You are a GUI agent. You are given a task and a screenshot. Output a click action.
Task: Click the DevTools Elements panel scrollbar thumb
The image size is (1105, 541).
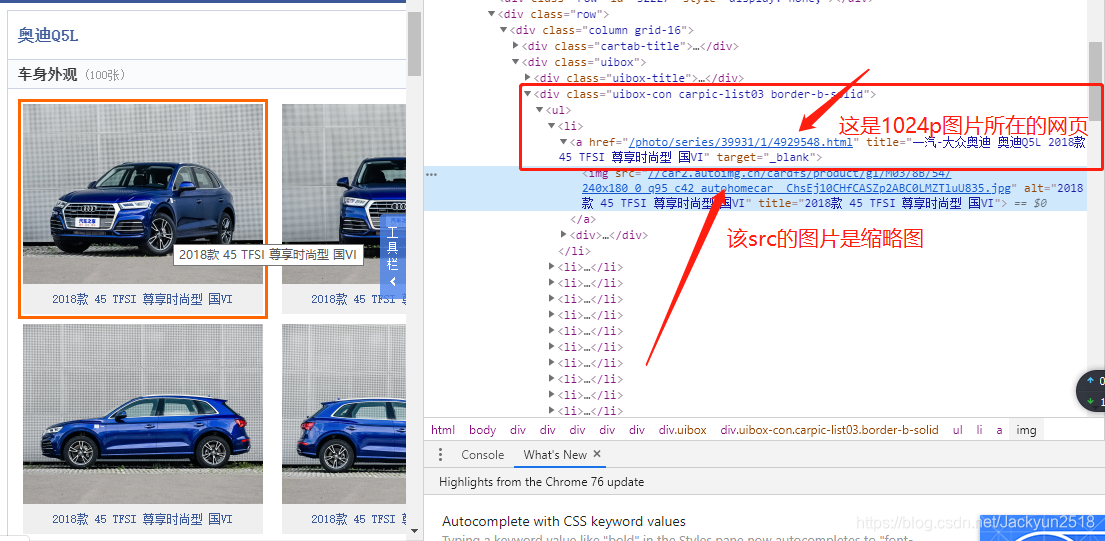[1096, 81]
